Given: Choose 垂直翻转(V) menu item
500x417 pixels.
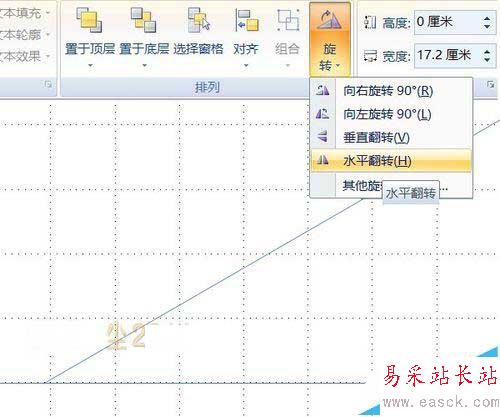Looking at the screenshot, I should pos(391,137).
